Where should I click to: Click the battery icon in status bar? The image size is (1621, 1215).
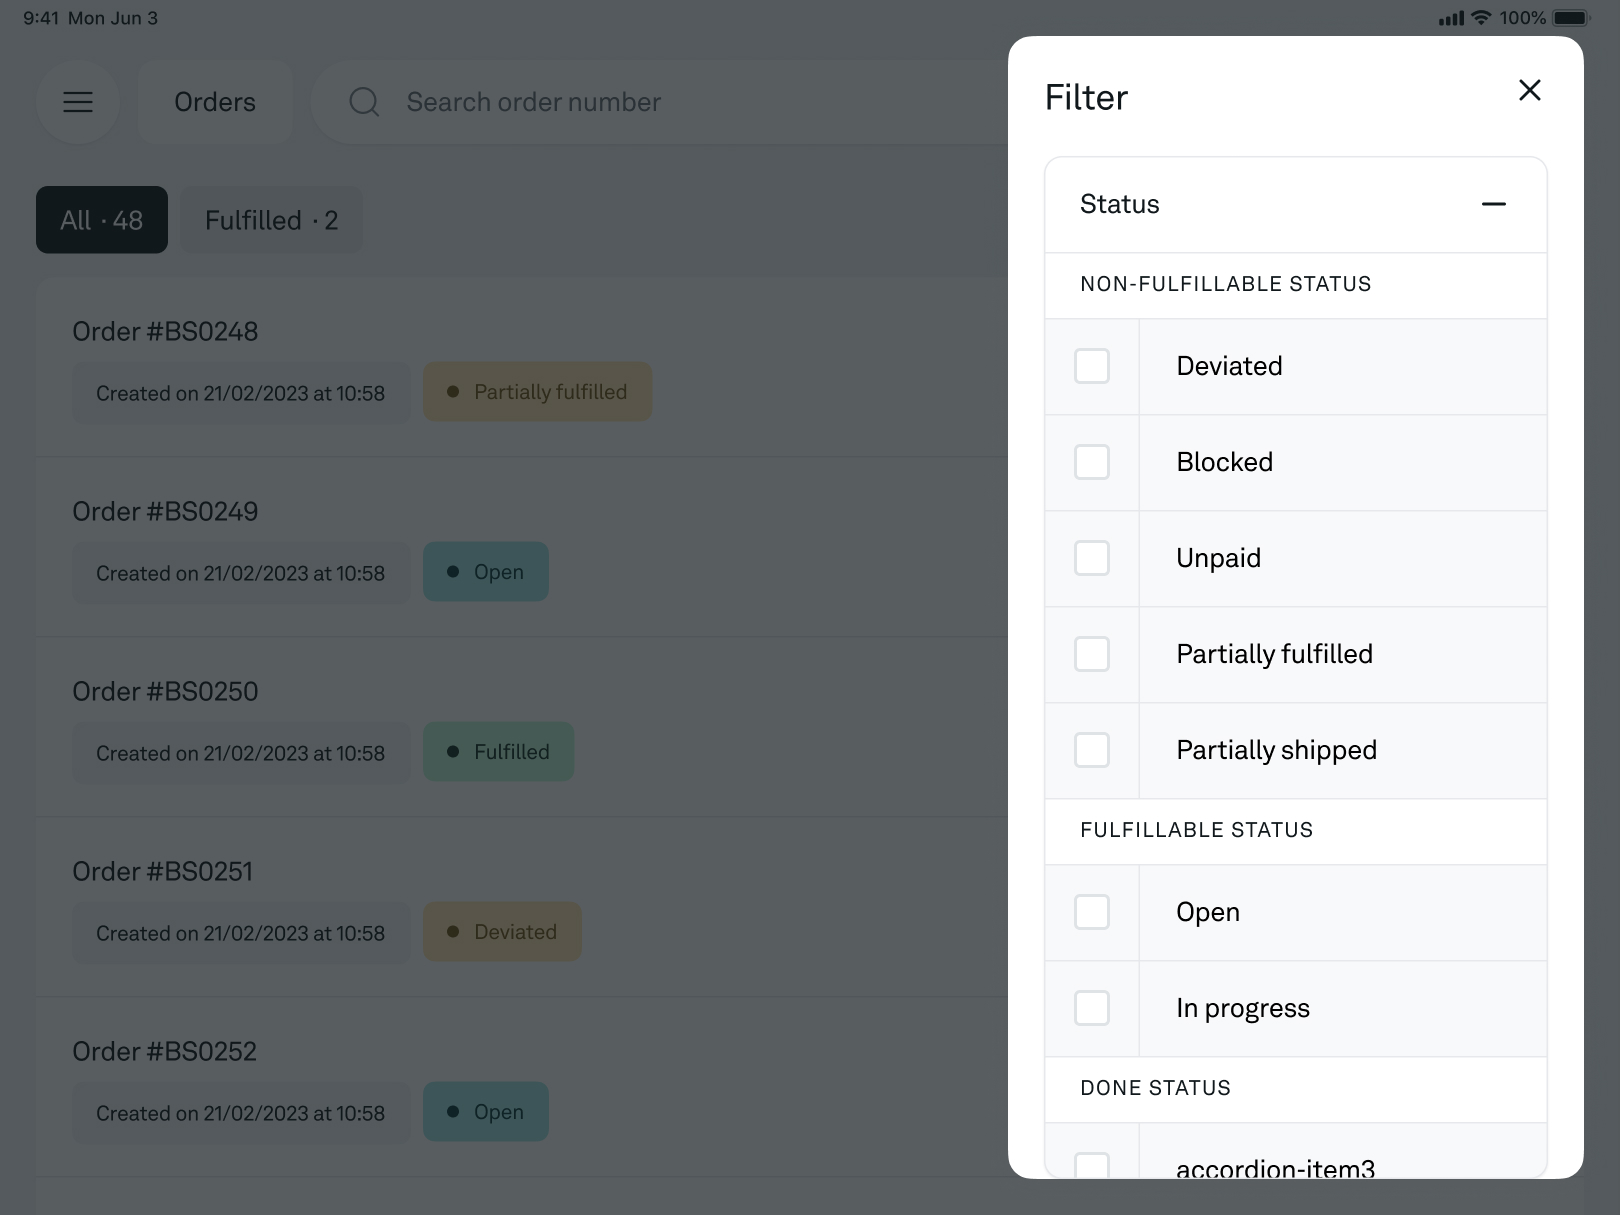point(1570,18)
